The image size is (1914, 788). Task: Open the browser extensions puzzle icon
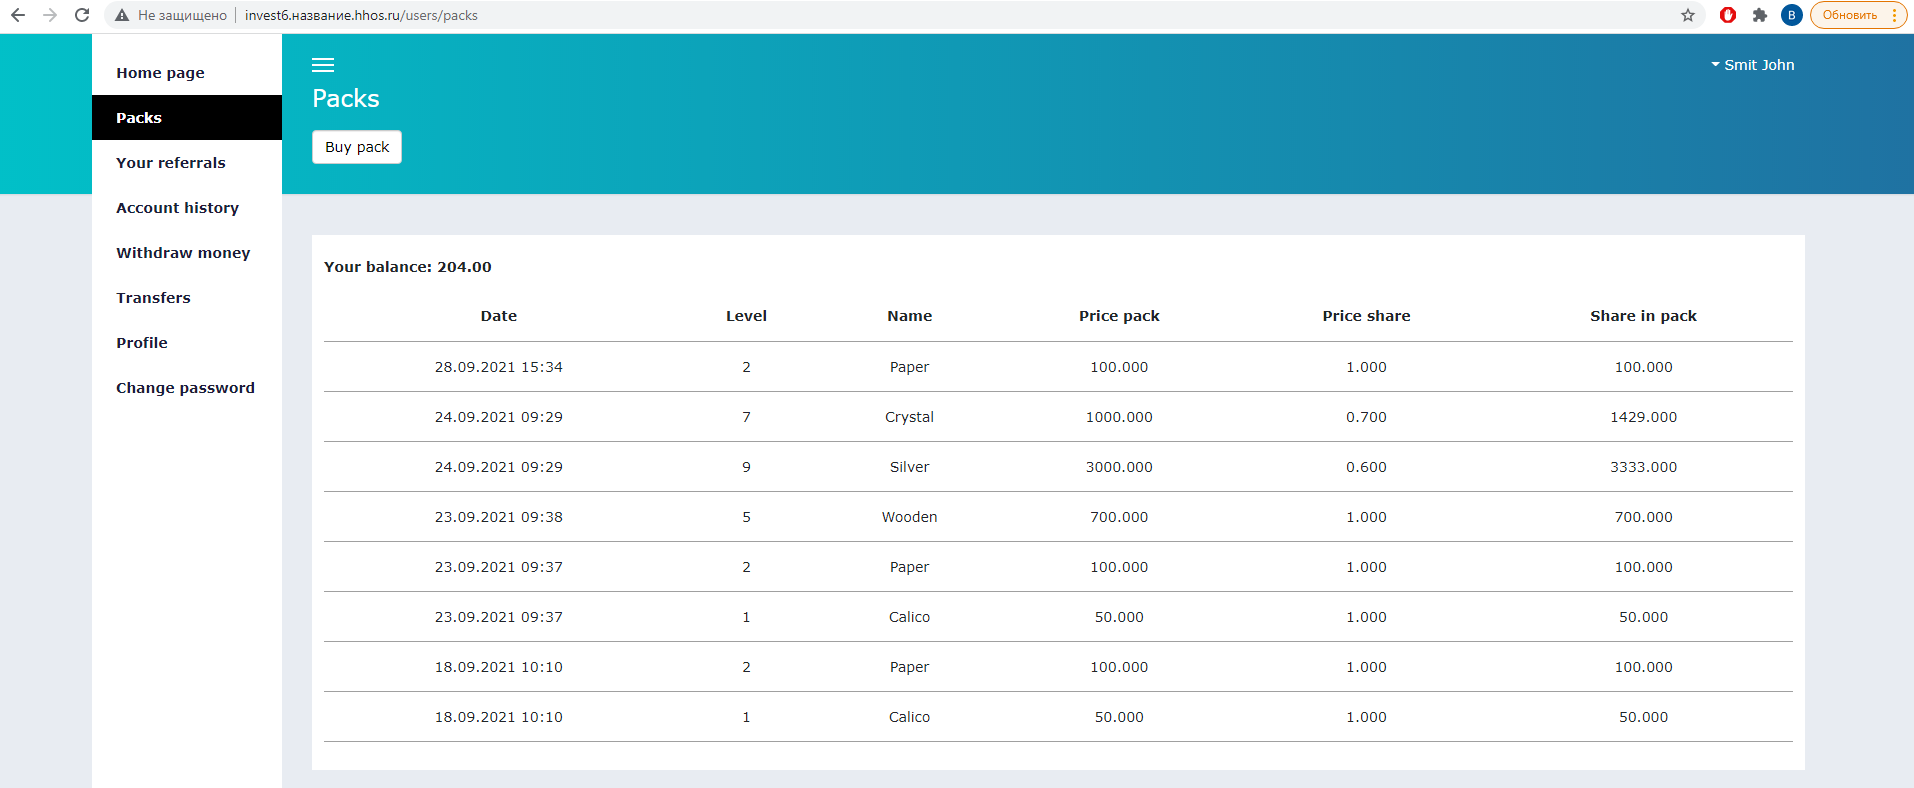click(1760, 15)
